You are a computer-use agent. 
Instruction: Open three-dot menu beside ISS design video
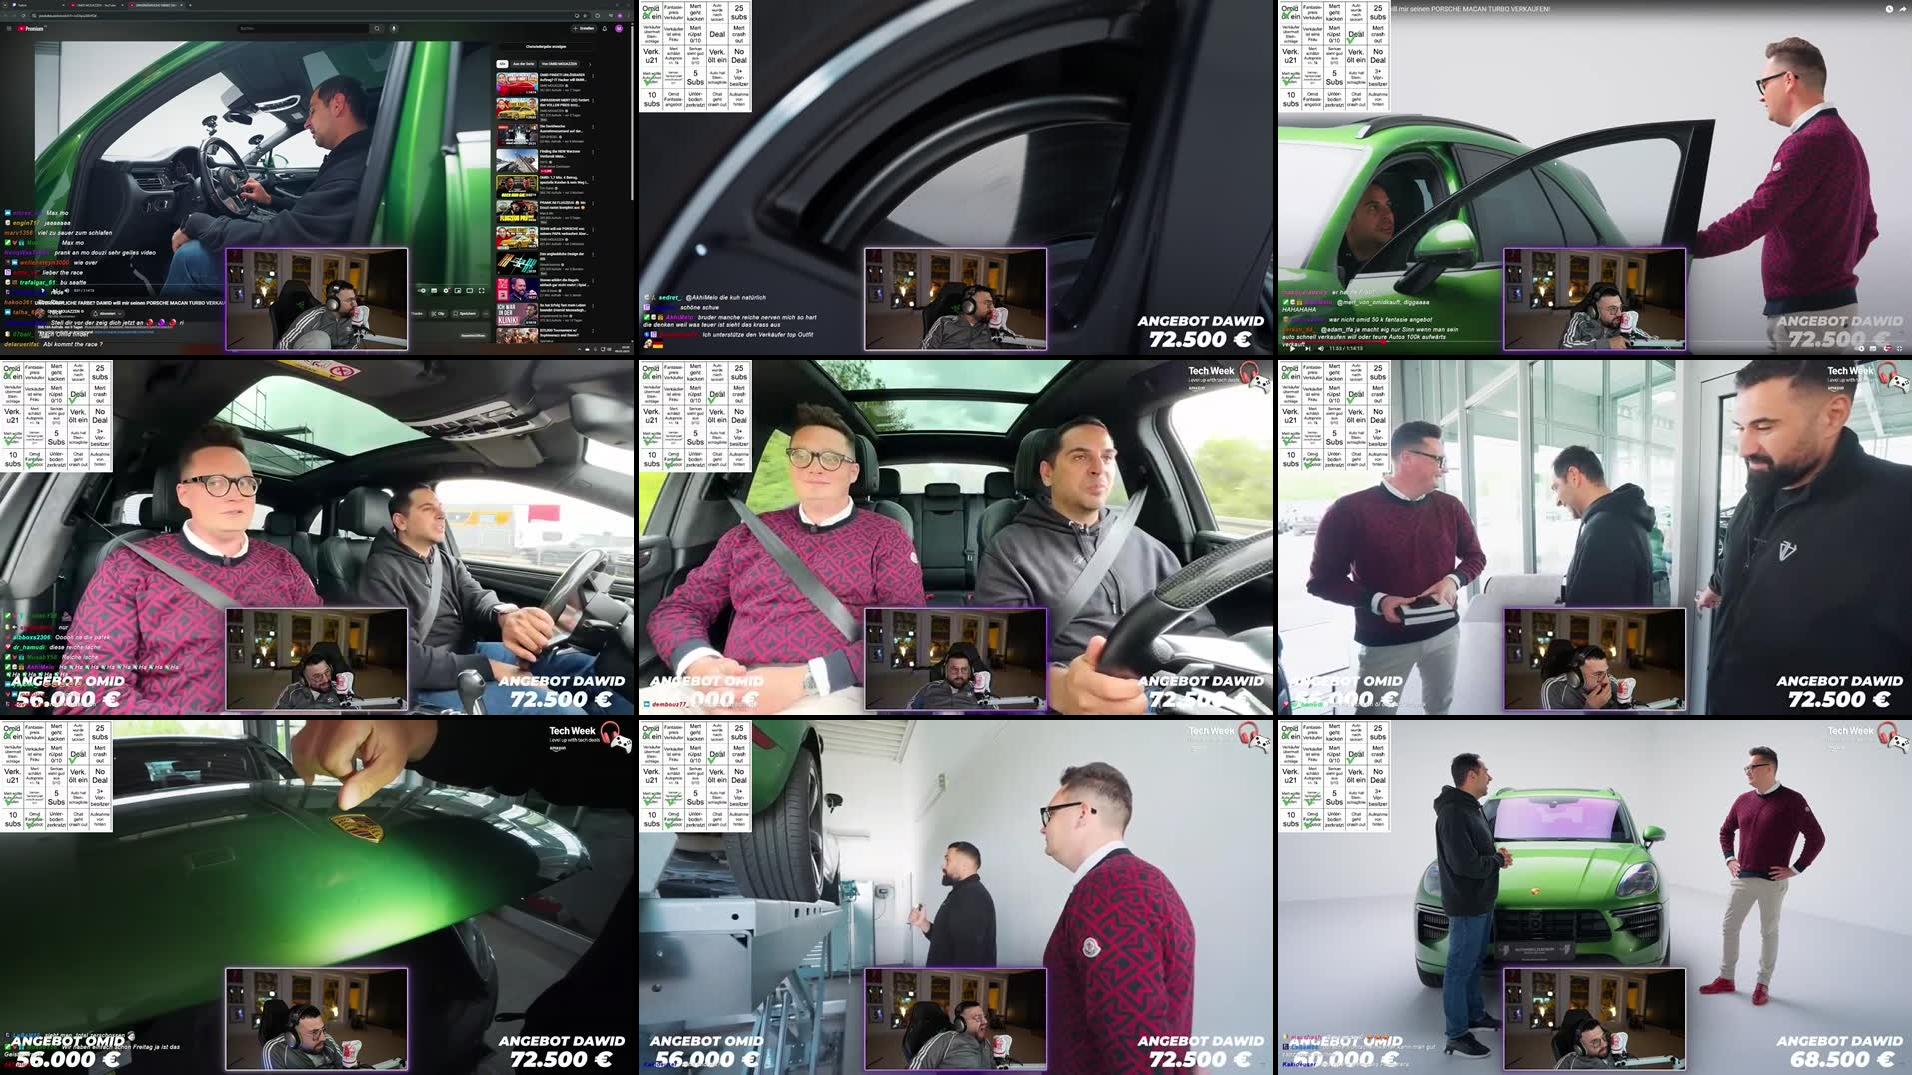[x=593, y=256]
